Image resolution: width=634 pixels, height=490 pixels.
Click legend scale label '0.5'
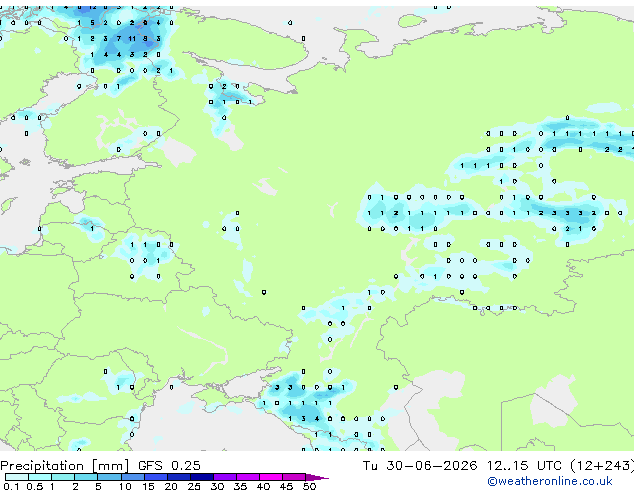(x=34, y=486)
